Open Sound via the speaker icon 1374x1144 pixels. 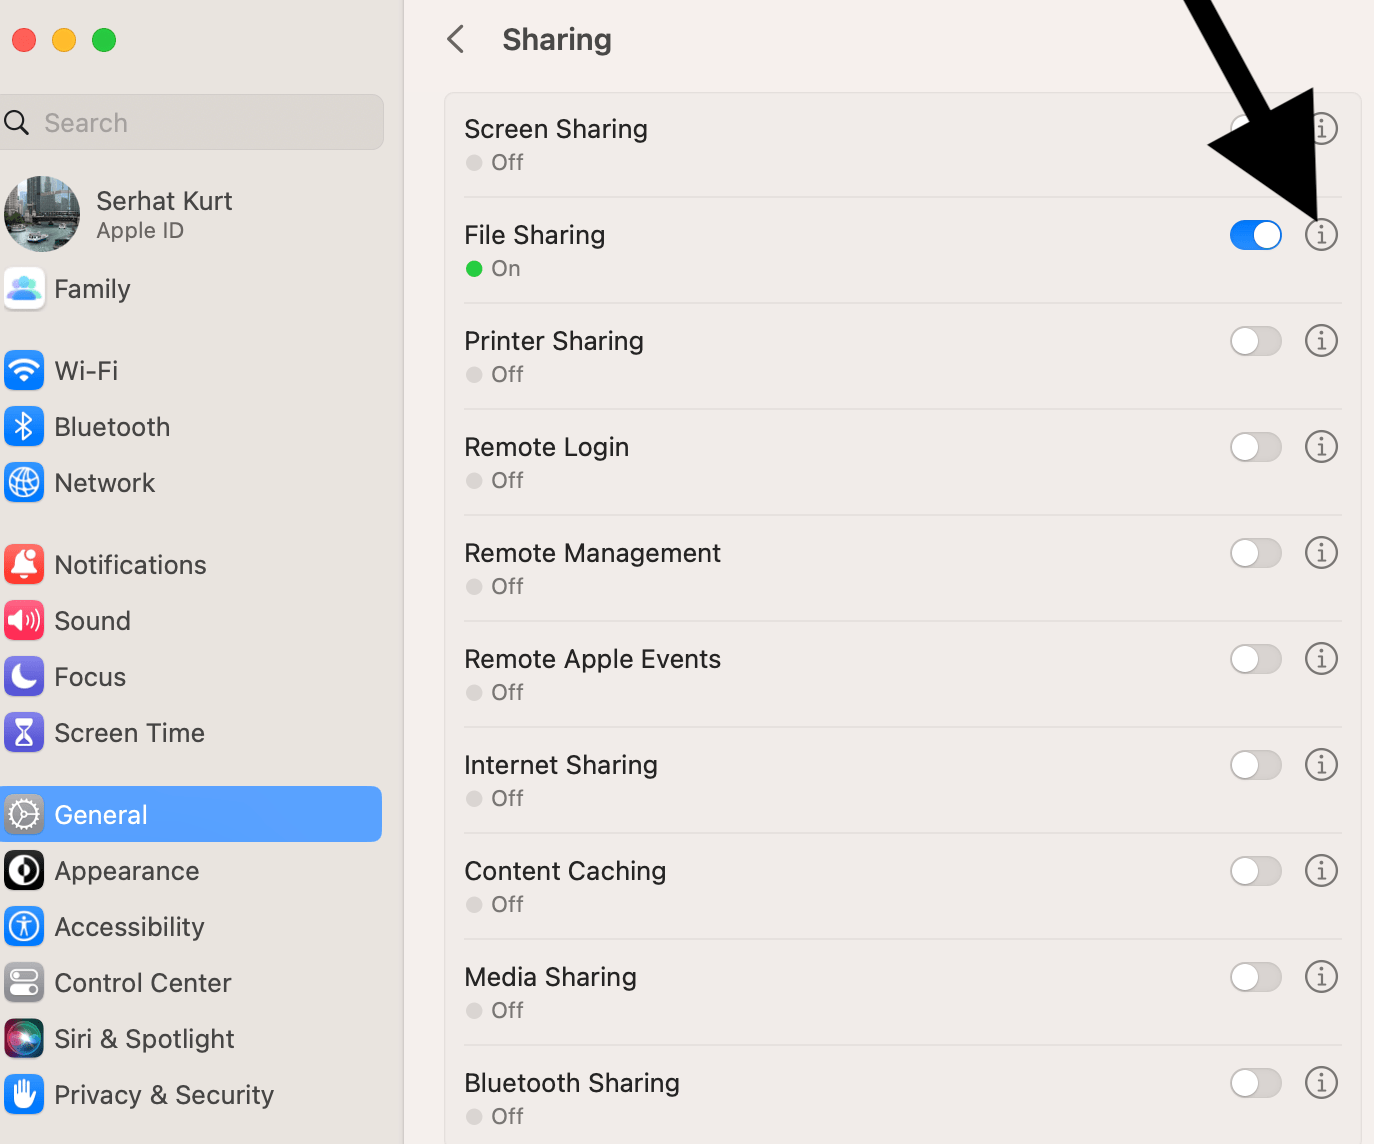24,621
